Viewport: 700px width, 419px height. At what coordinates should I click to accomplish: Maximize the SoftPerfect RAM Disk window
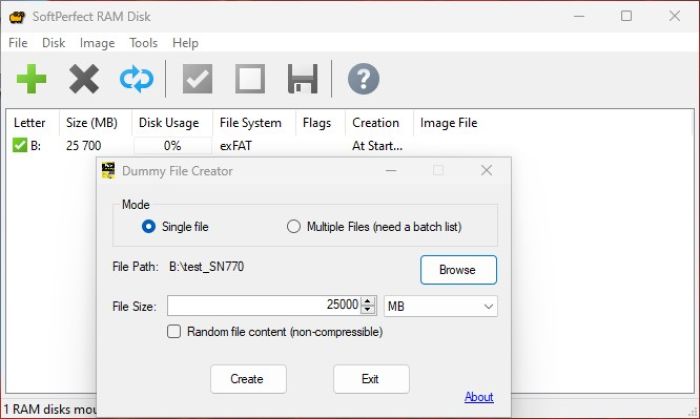626,17
